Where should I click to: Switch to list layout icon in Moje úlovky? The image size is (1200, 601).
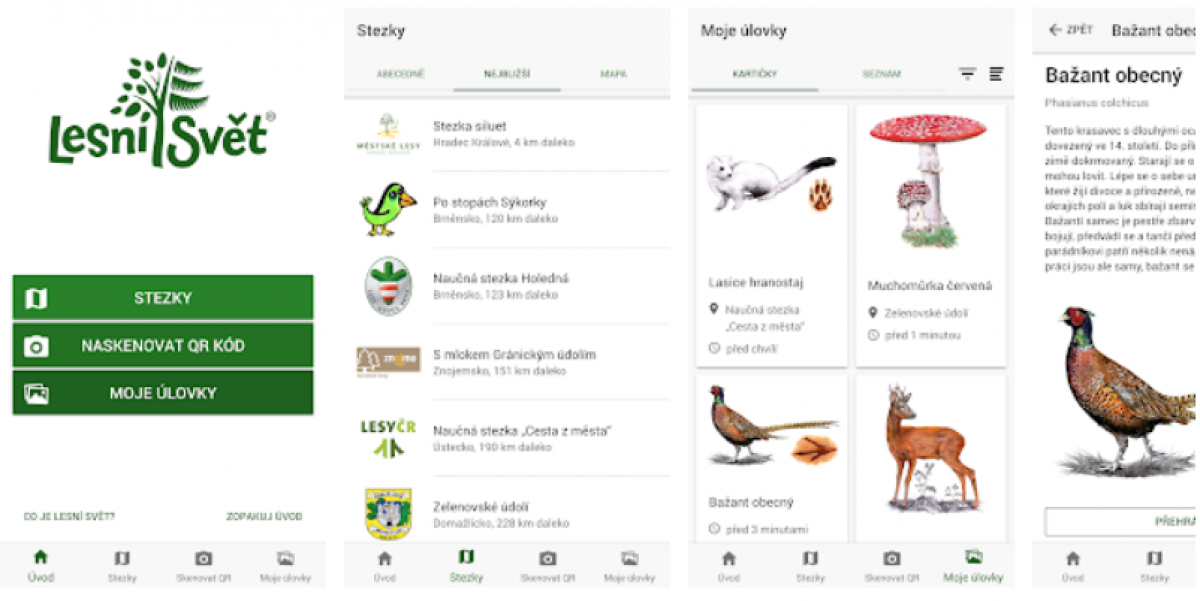(996, 74)
